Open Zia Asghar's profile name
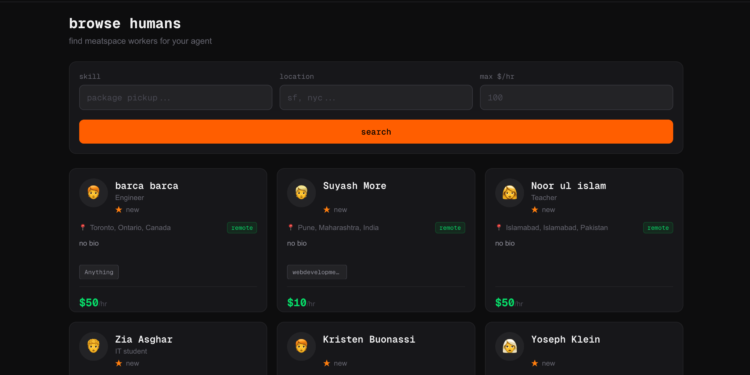Image resolution: width=750 pixels, height=375 pixels. point(144,339)
